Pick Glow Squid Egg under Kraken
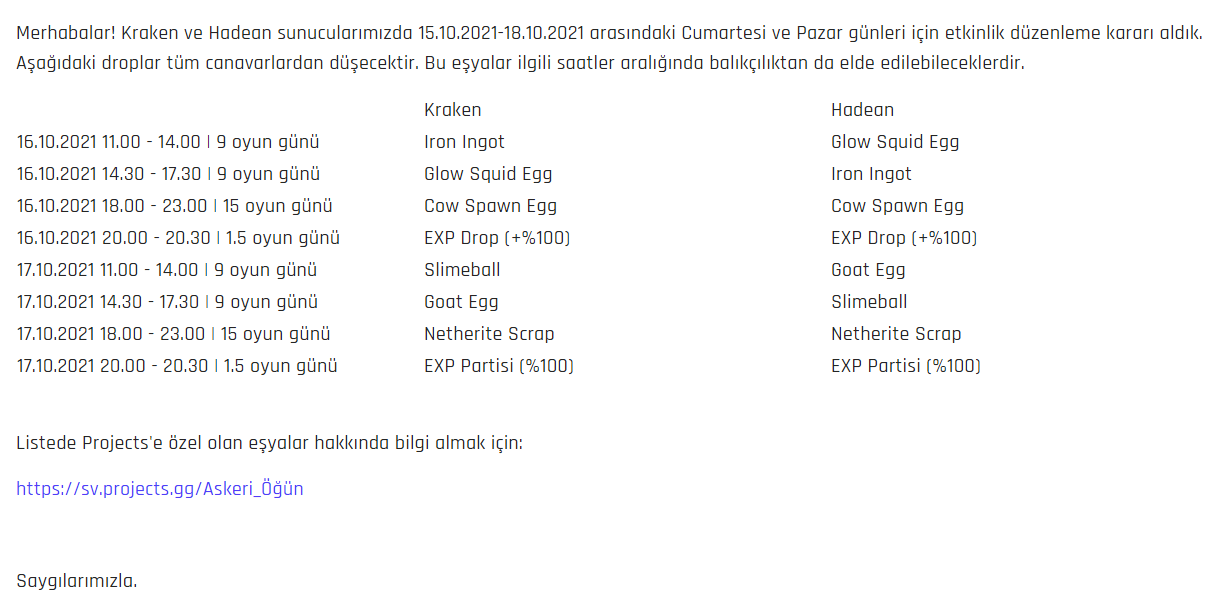 coord(488,174)
